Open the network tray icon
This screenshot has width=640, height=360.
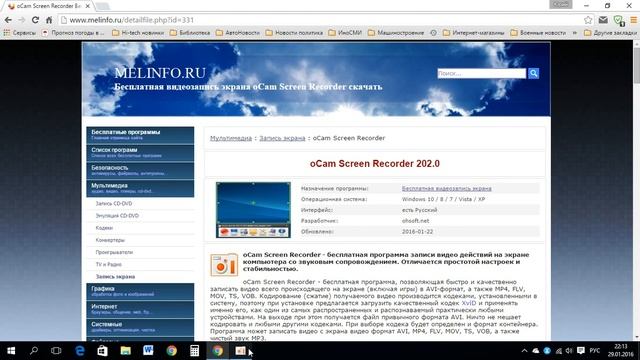[558, 351]
